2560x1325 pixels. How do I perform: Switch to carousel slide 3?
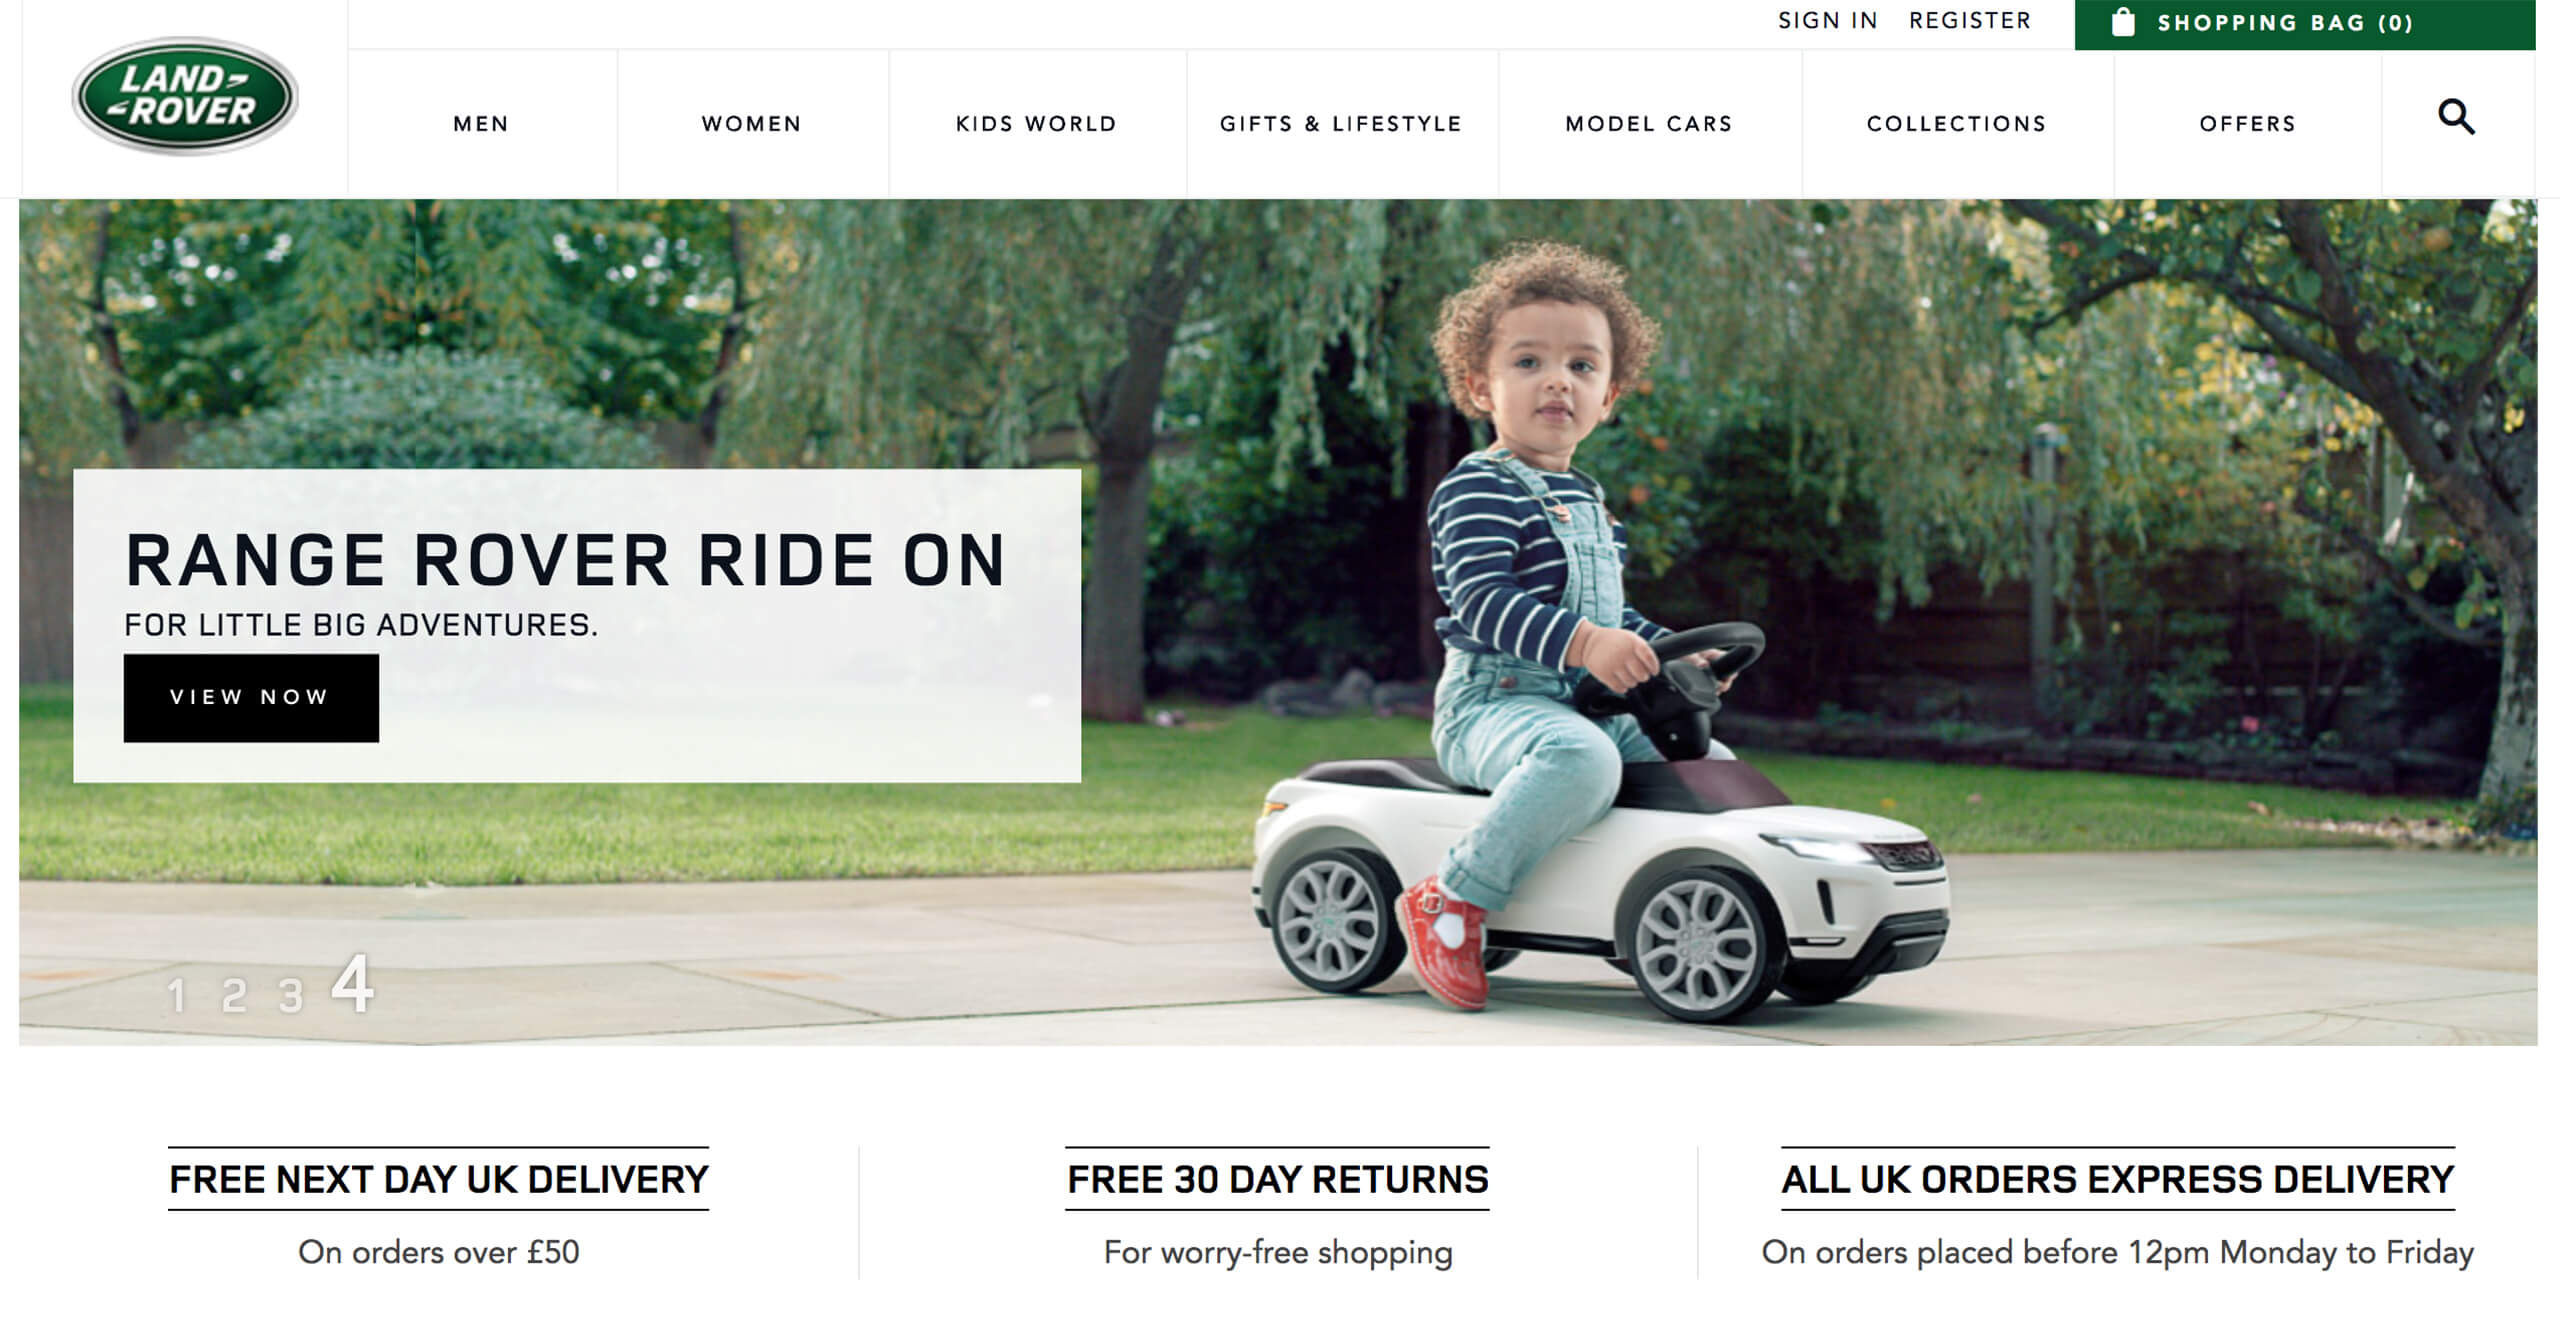pyautogui.click(x=290, y=995)
